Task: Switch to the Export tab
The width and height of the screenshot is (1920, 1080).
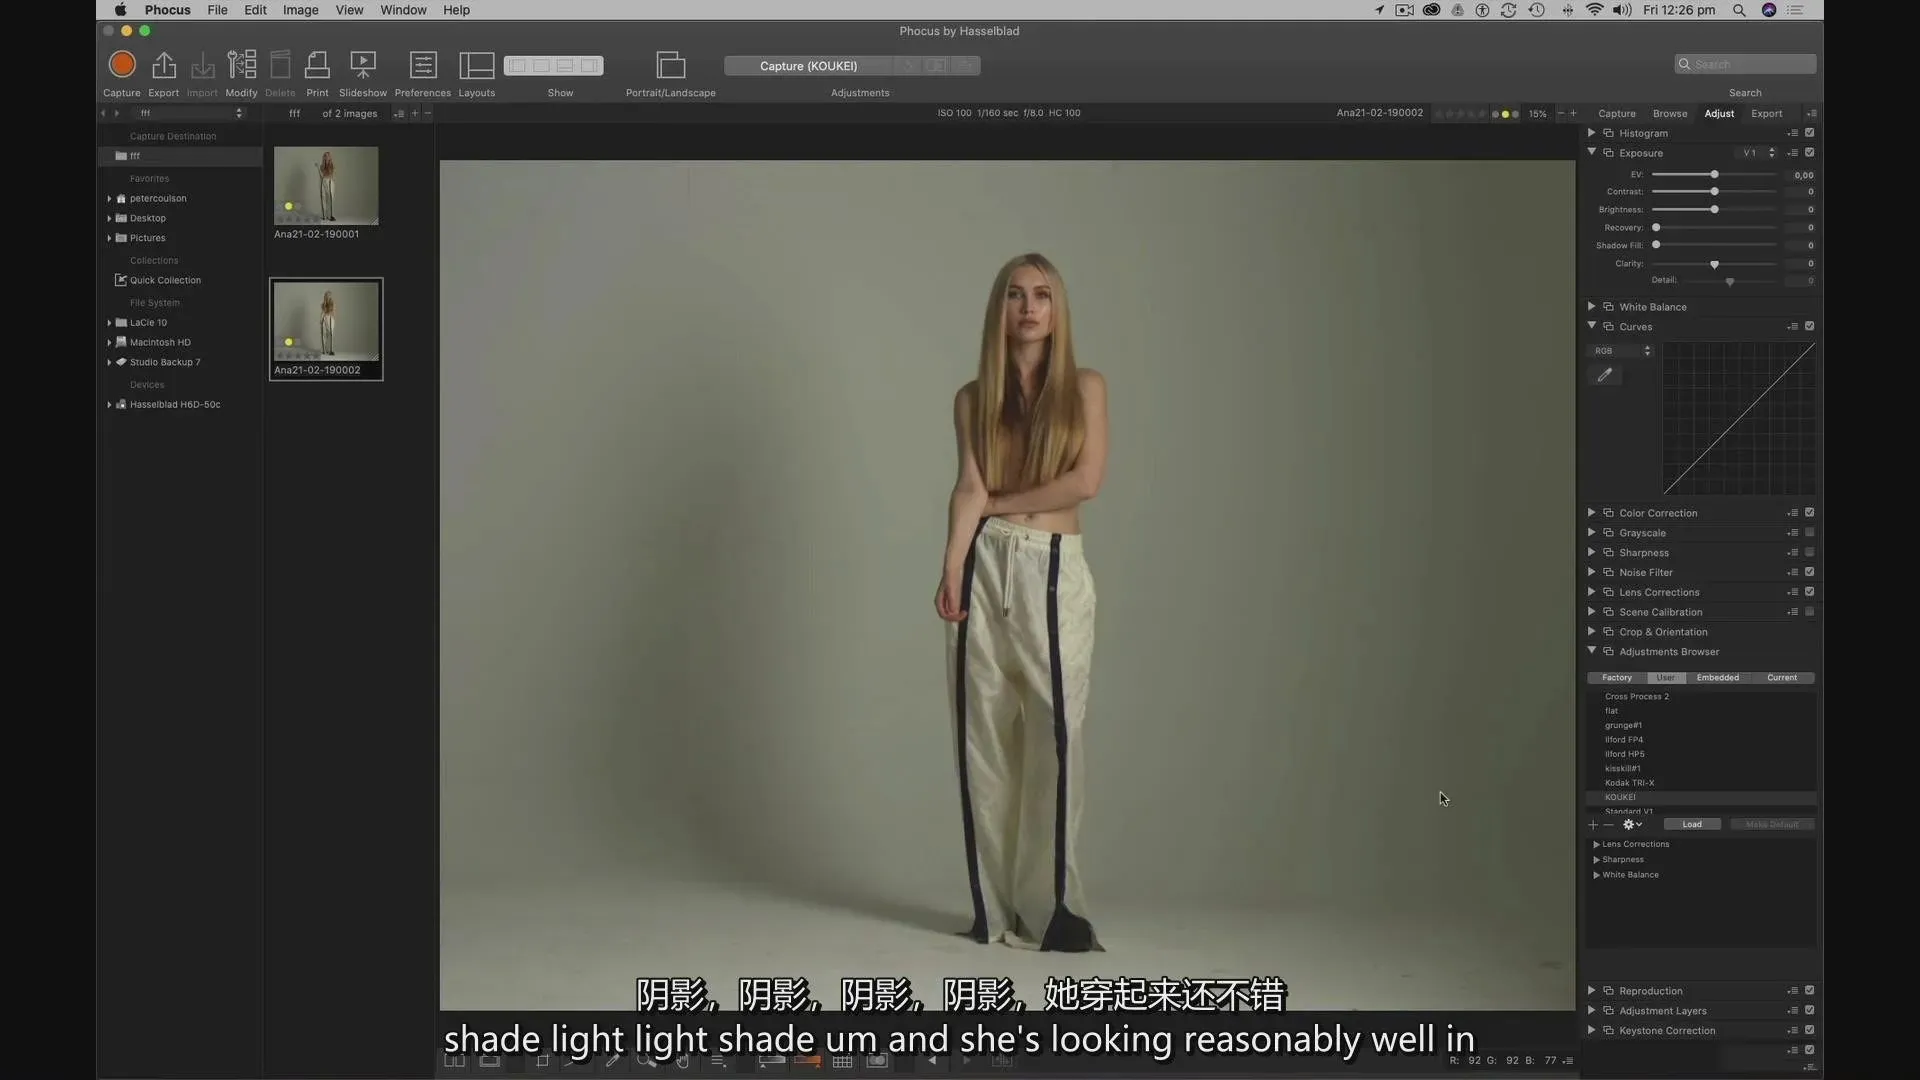Action: tap(1766, 113)
